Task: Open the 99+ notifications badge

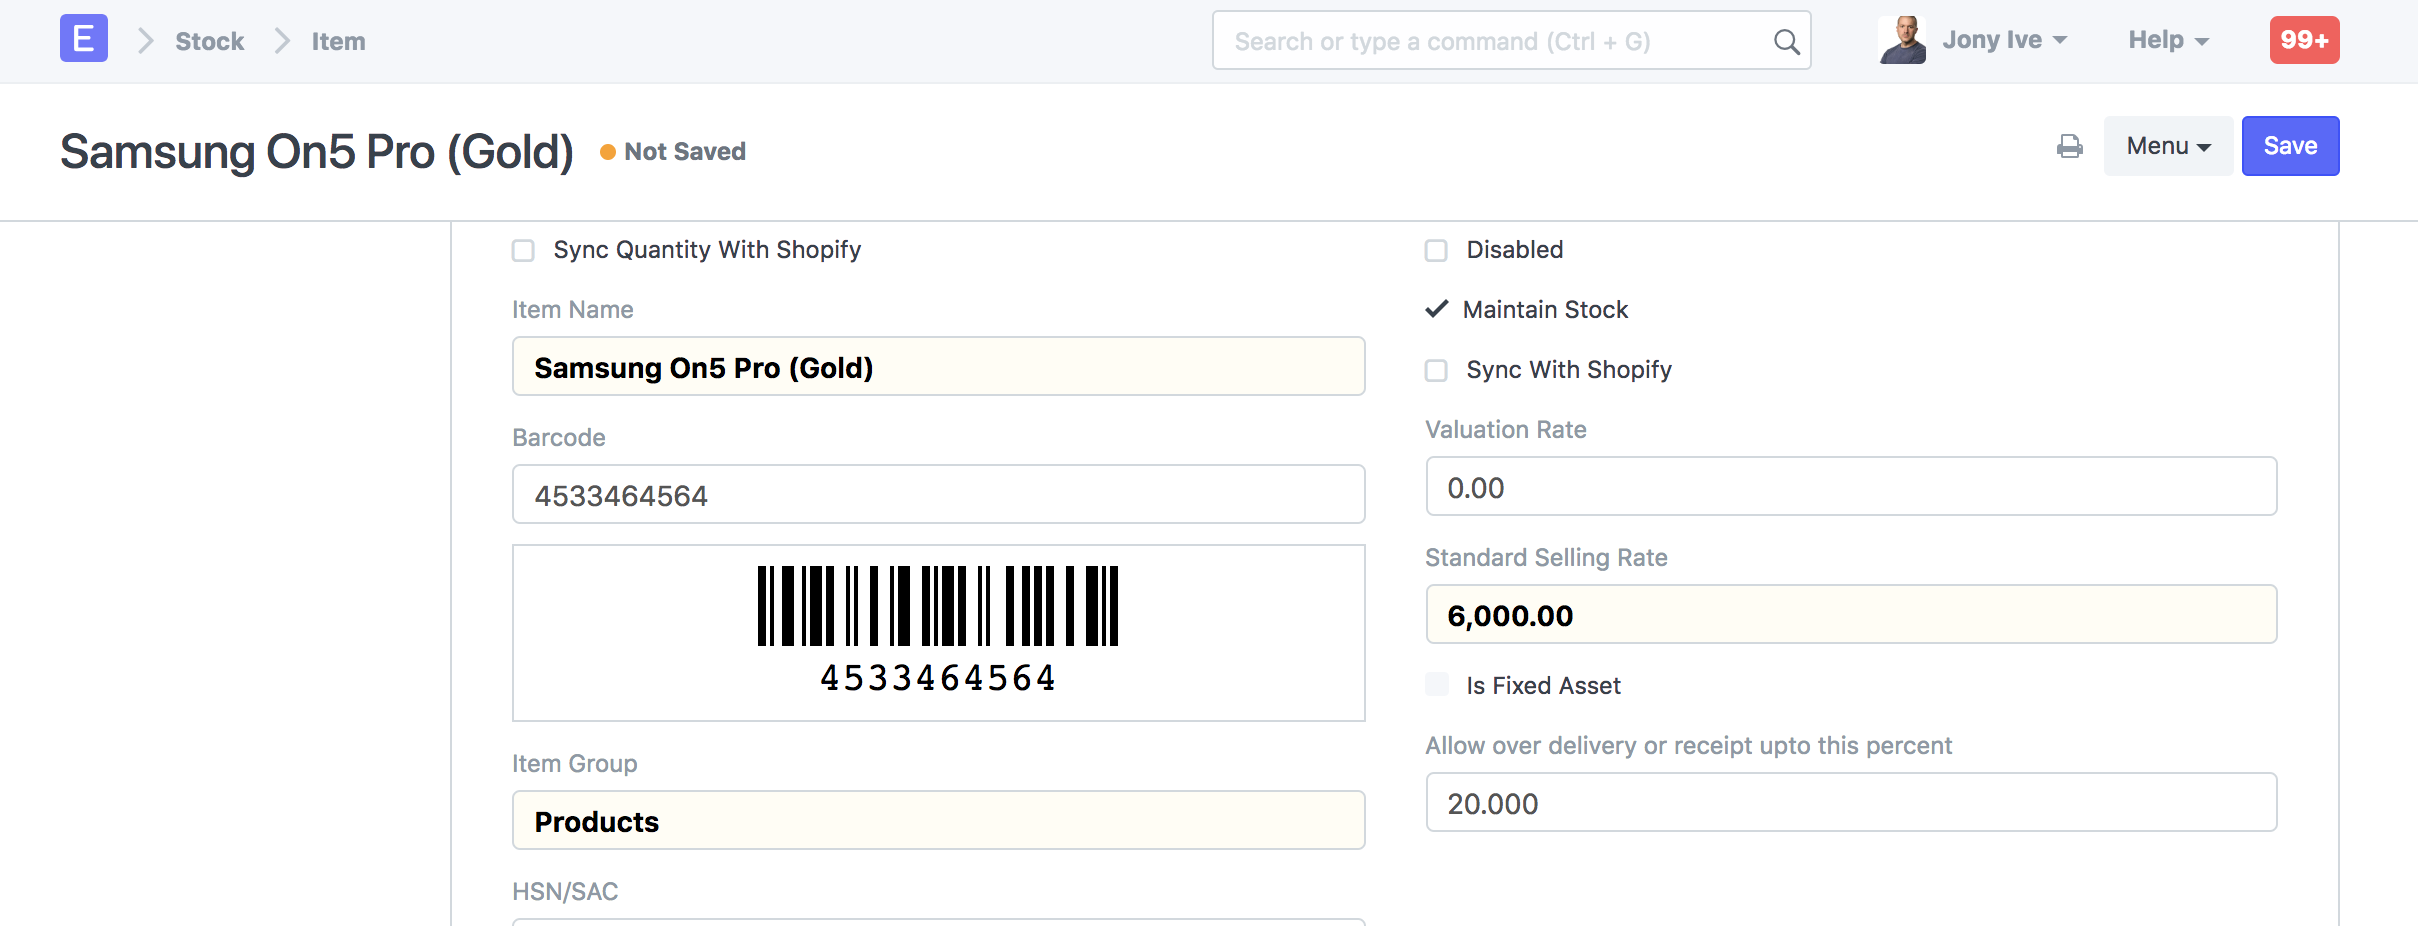Action: [2303, 40]
